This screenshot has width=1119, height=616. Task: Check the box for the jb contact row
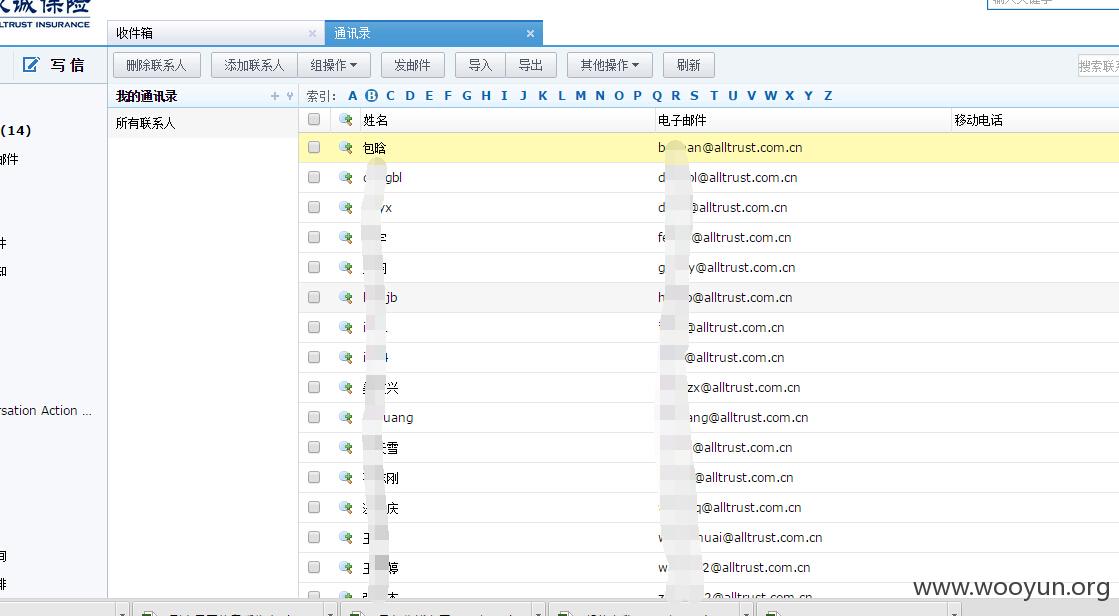pyautogui.click(x=314, y=297)
